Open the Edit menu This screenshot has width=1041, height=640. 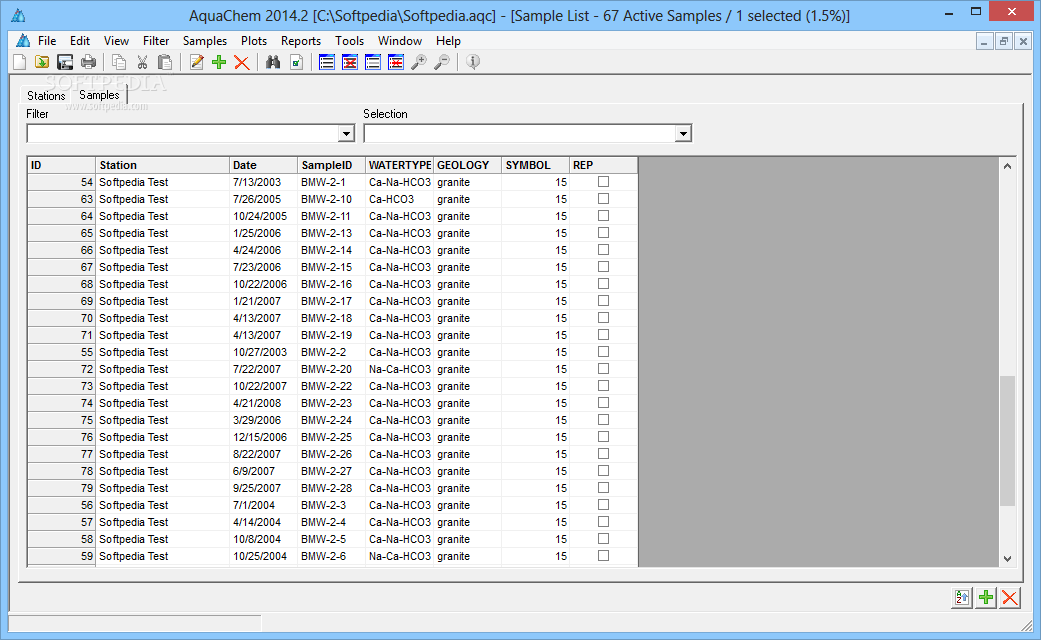(80, 40)
